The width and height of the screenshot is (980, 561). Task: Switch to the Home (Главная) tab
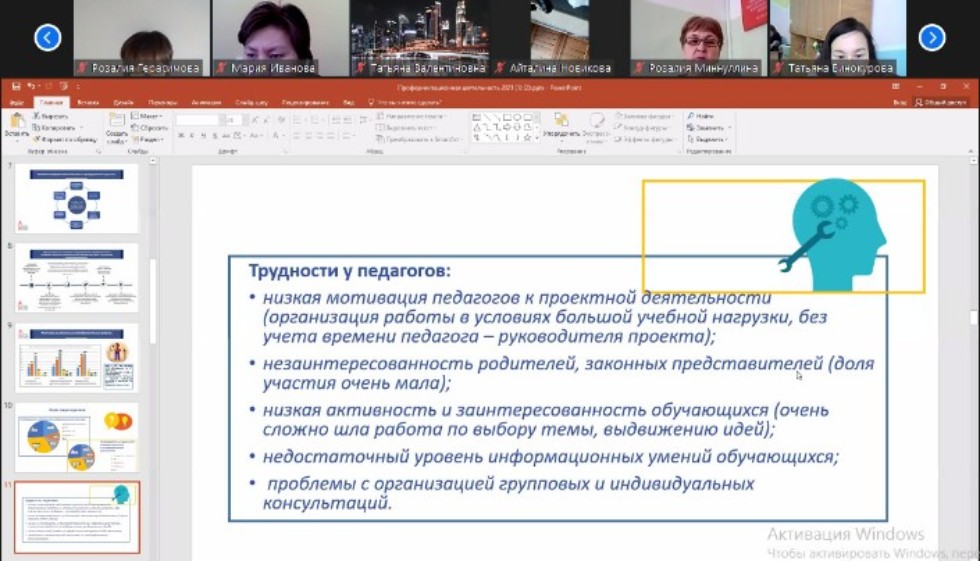coord(51,102)
